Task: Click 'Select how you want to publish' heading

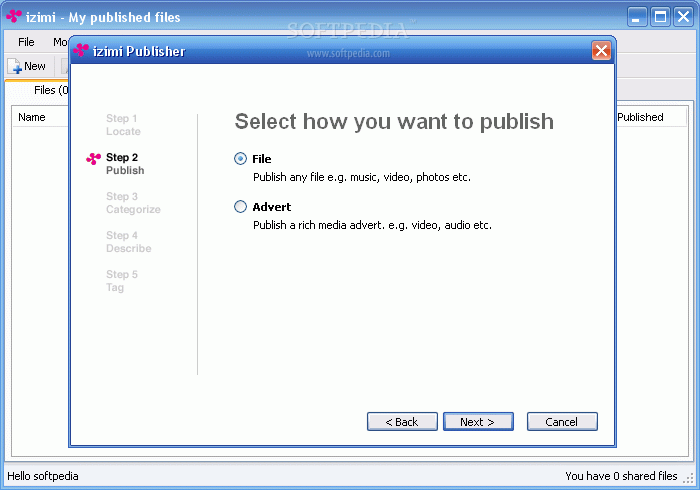Action: [394, 121]
